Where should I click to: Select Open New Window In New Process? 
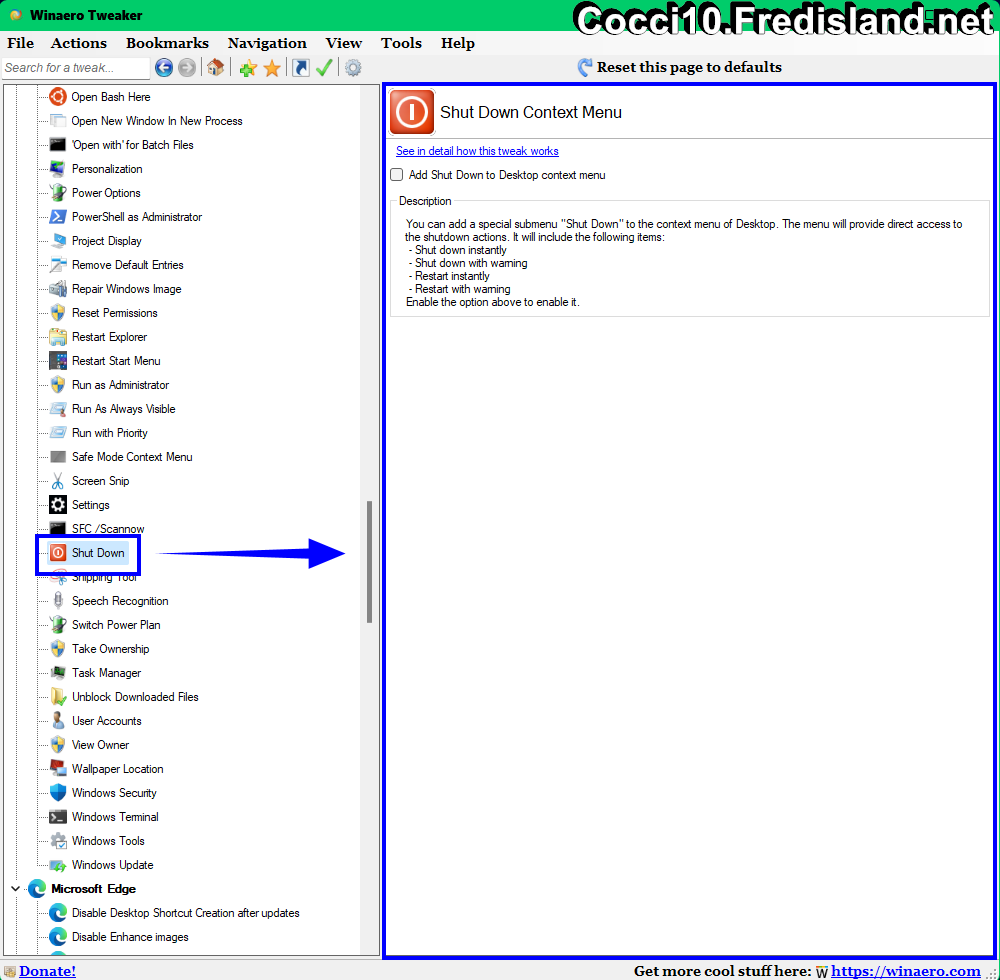click(x=157, y=121)
